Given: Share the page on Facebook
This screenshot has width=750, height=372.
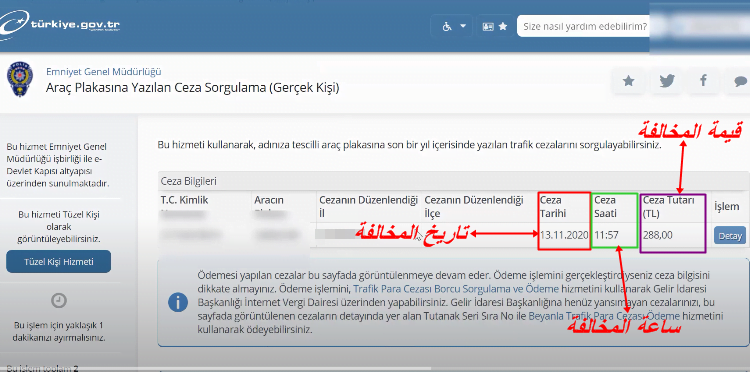Looking at the screenshot, I should [703, 81].
